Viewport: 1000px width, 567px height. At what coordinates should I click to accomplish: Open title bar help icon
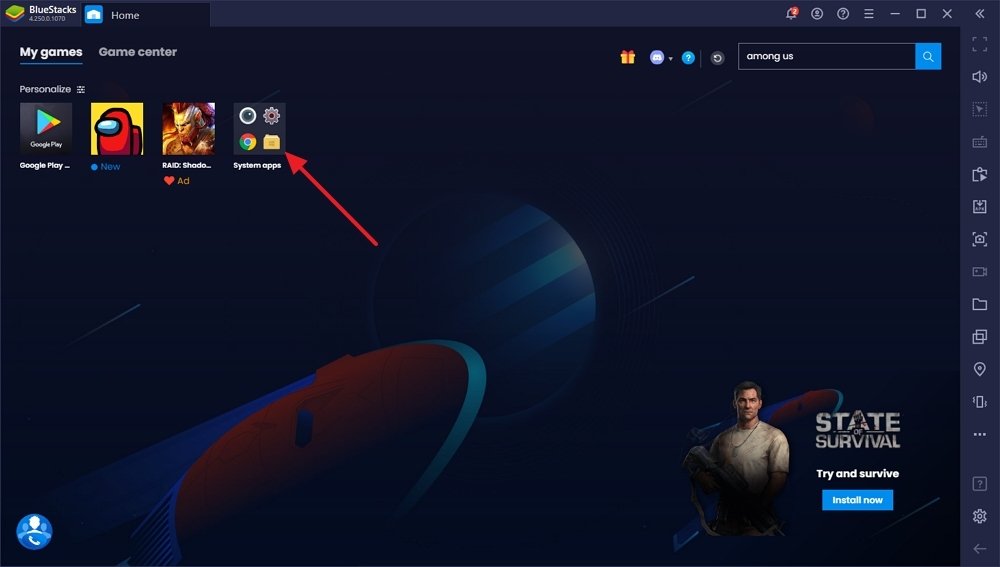coord(843,13)
